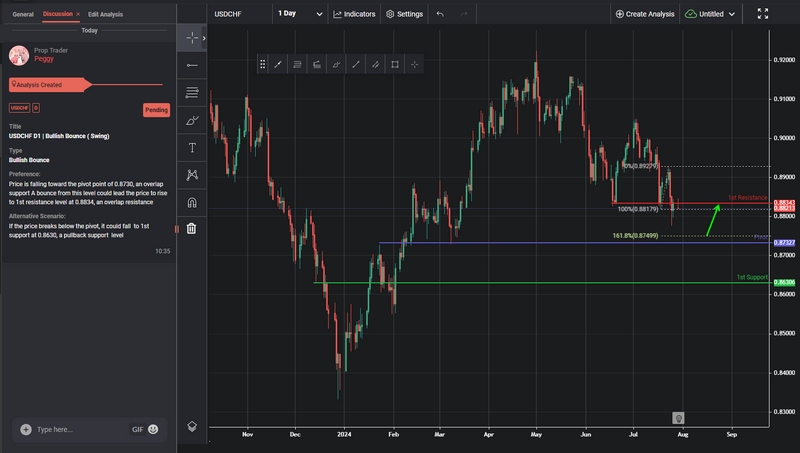Select the horizontal line drawing tool
Viewport: 800px width, 453px height.
coord(192,65)
